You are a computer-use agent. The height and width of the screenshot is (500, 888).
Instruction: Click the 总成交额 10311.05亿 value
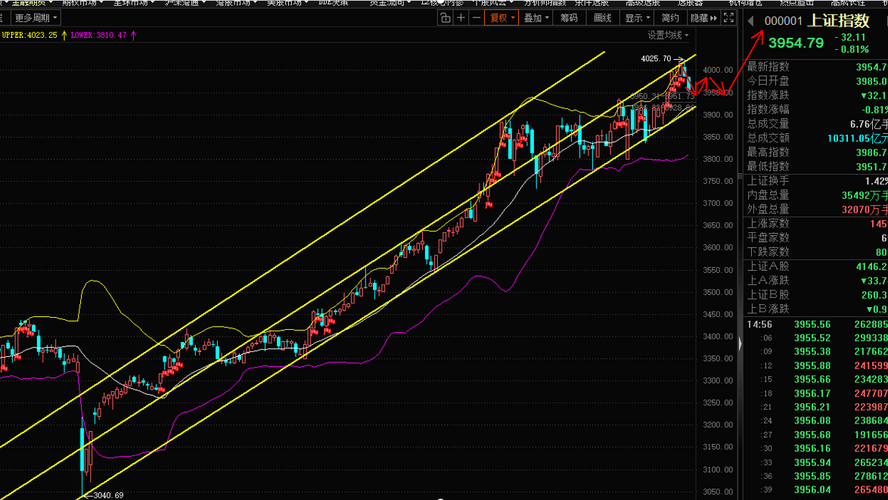[857, 138]
